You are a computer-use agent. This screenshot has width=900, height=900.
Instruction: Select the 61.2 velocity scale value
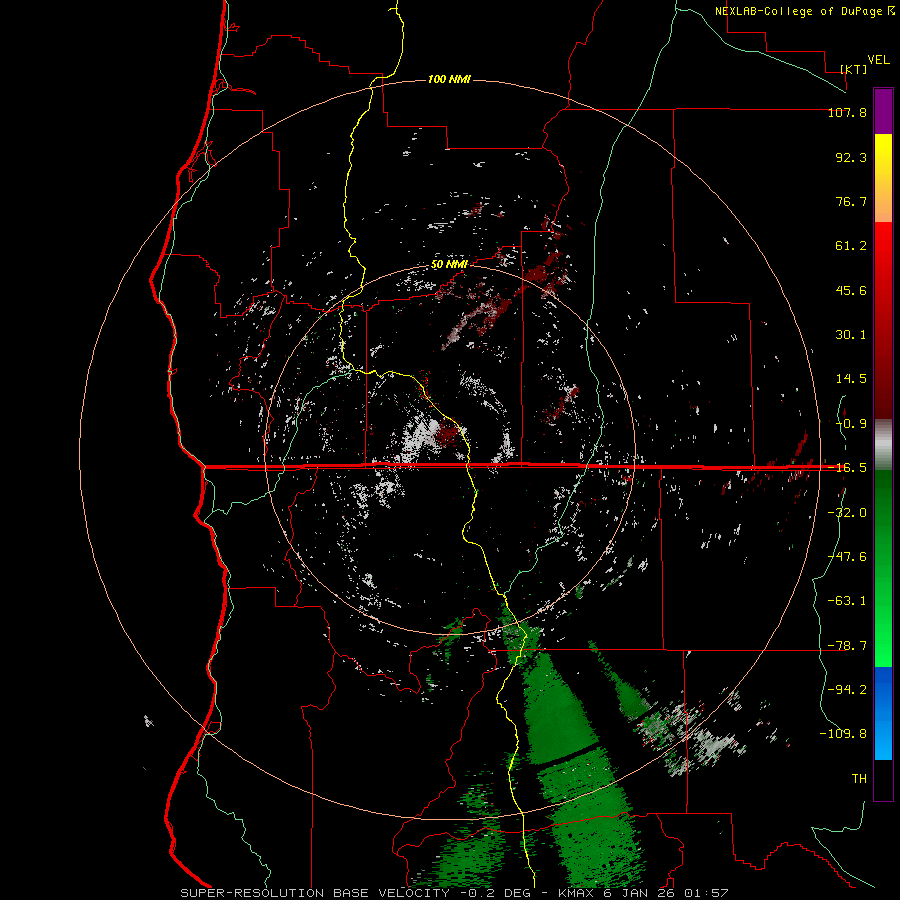(x=851, y=246)
